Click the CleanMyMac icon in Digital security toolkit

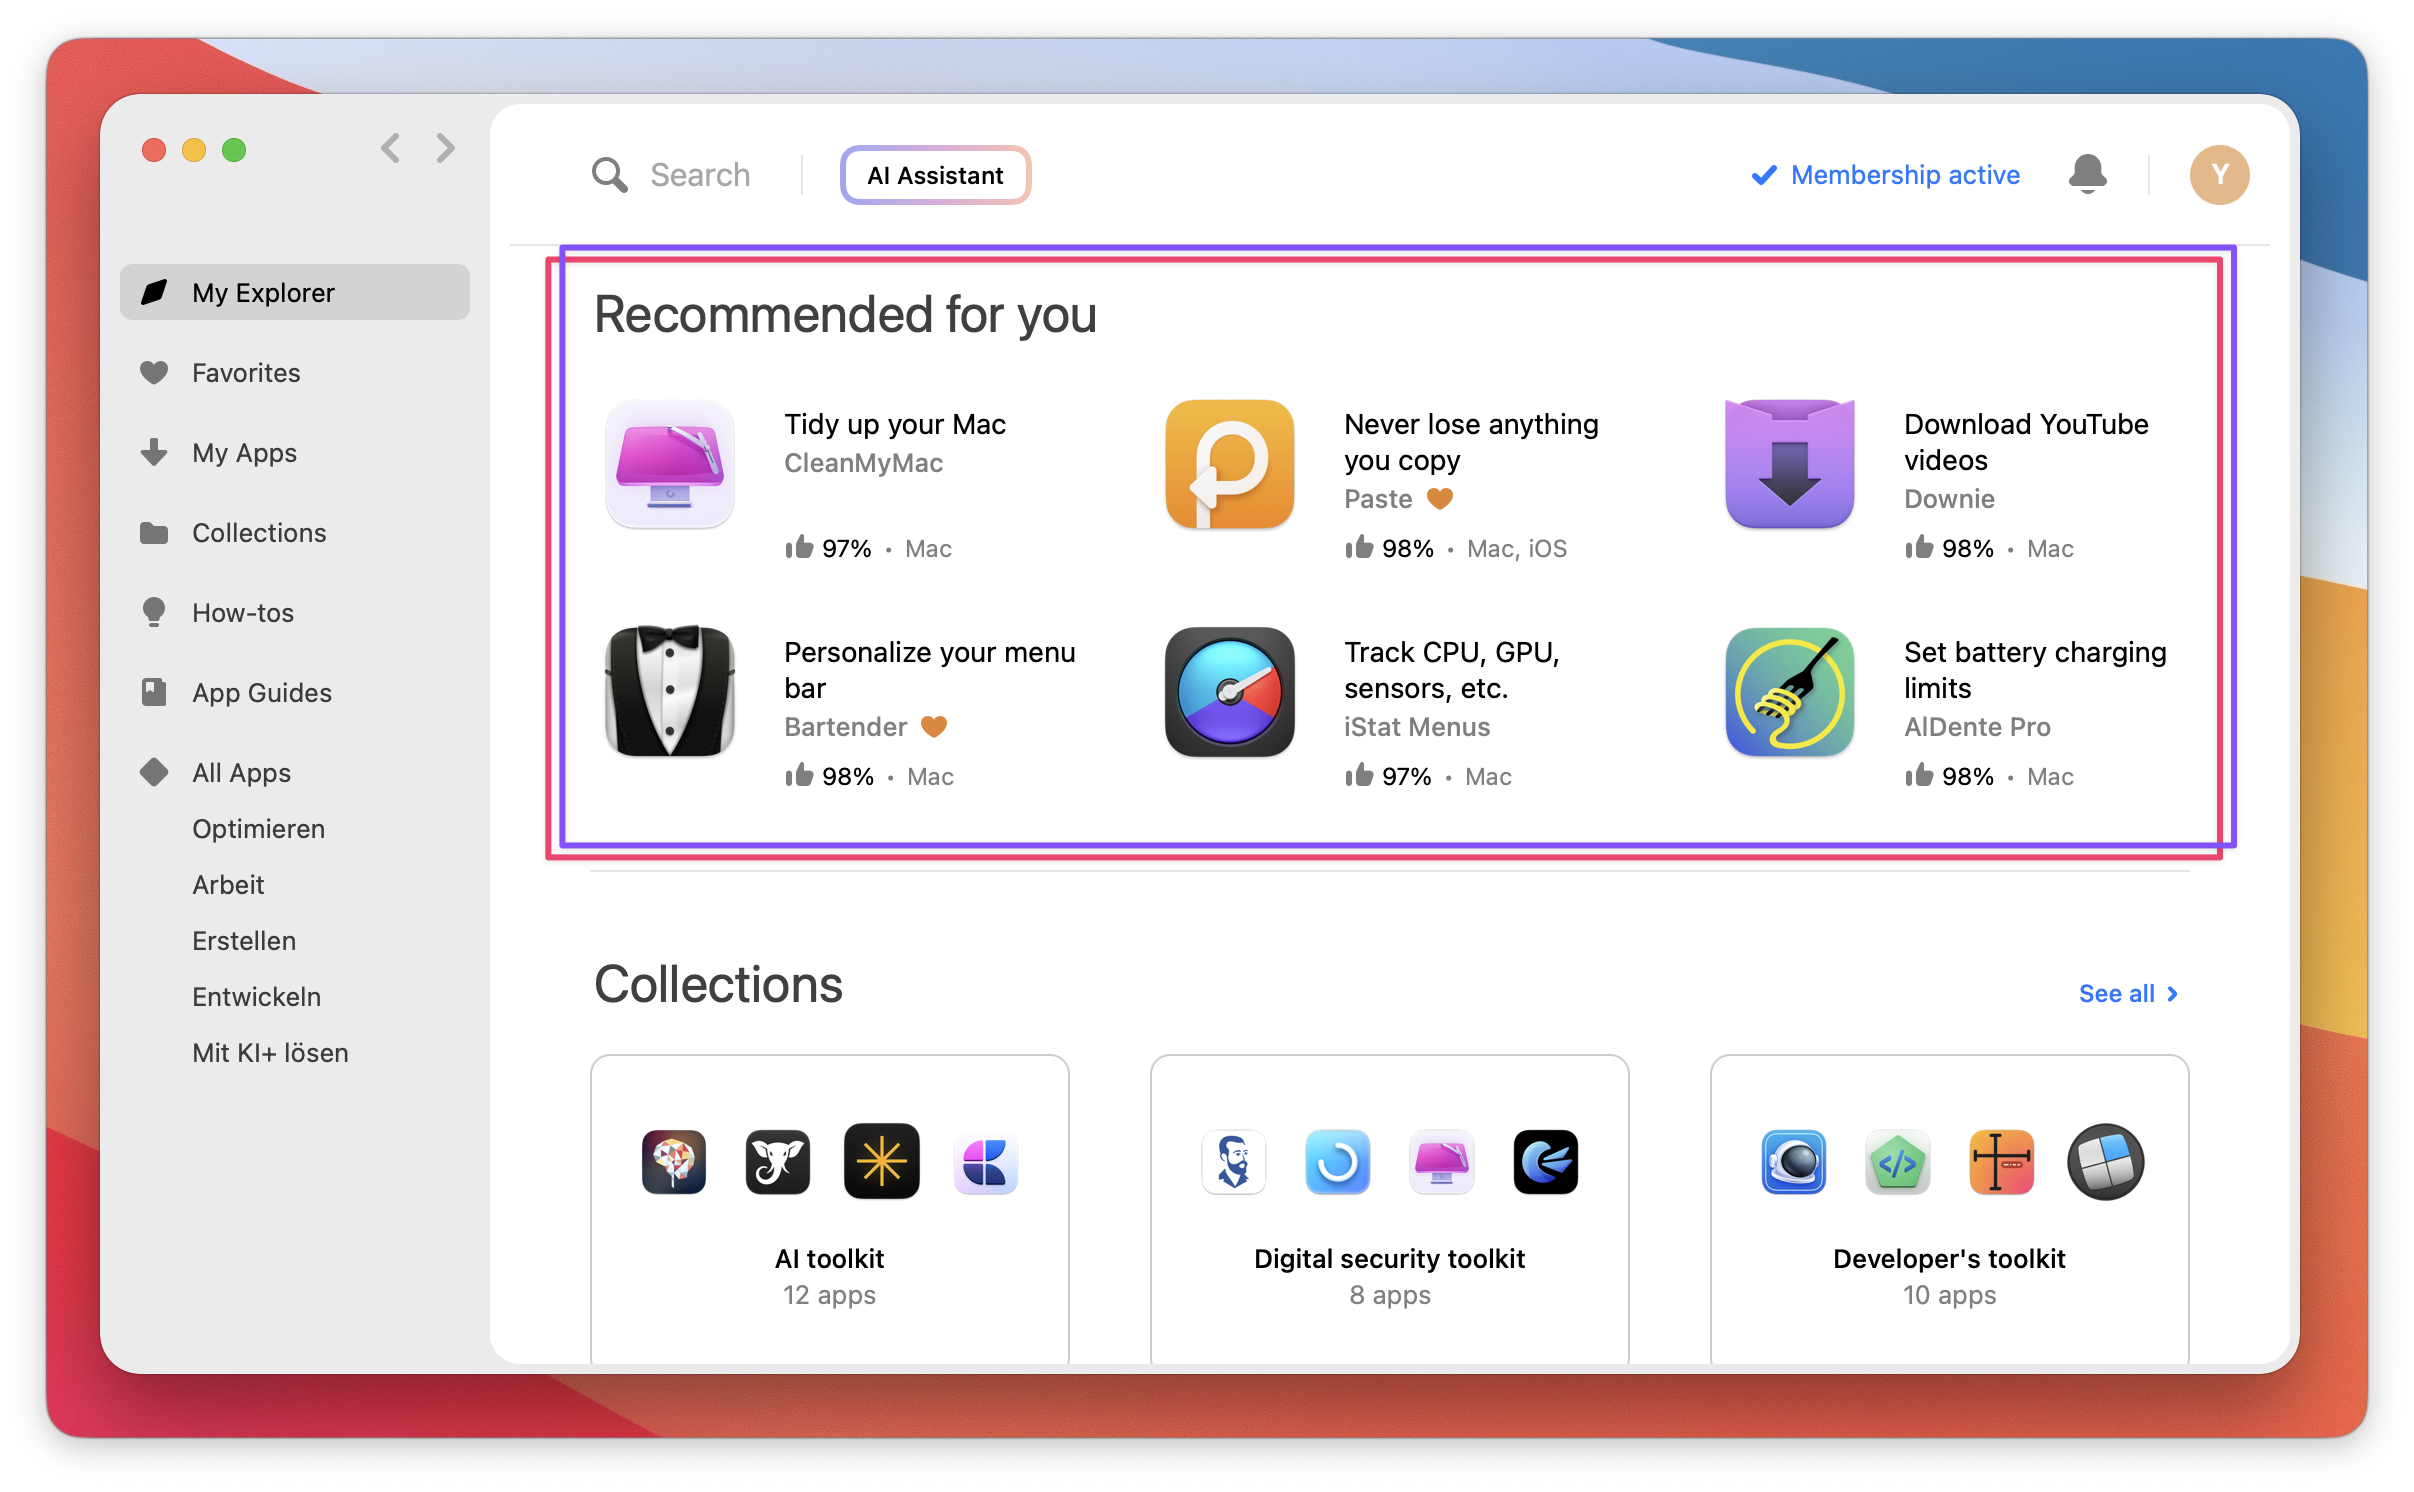[x=1442, y=1162]
